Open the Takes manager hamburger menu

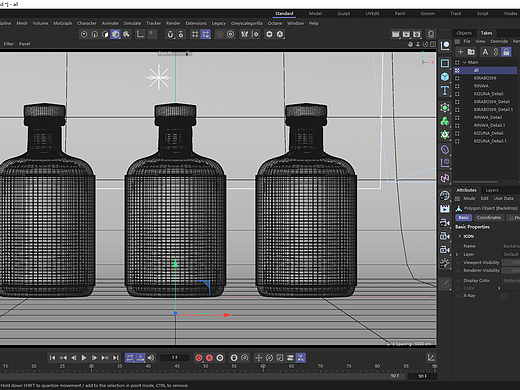[457, 41]
